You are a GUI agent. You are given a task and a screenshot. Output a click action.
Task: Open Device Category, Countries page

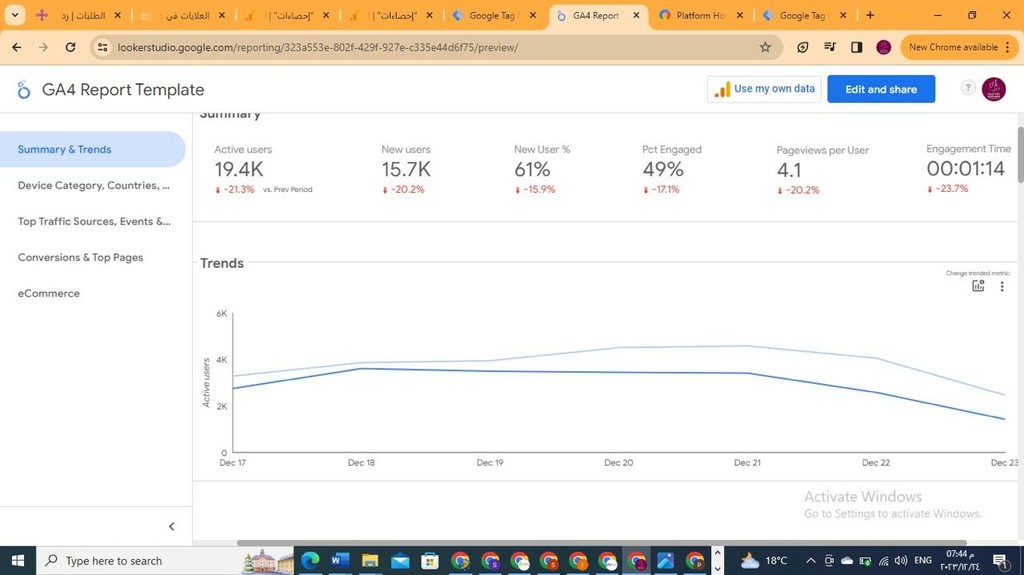93,186
